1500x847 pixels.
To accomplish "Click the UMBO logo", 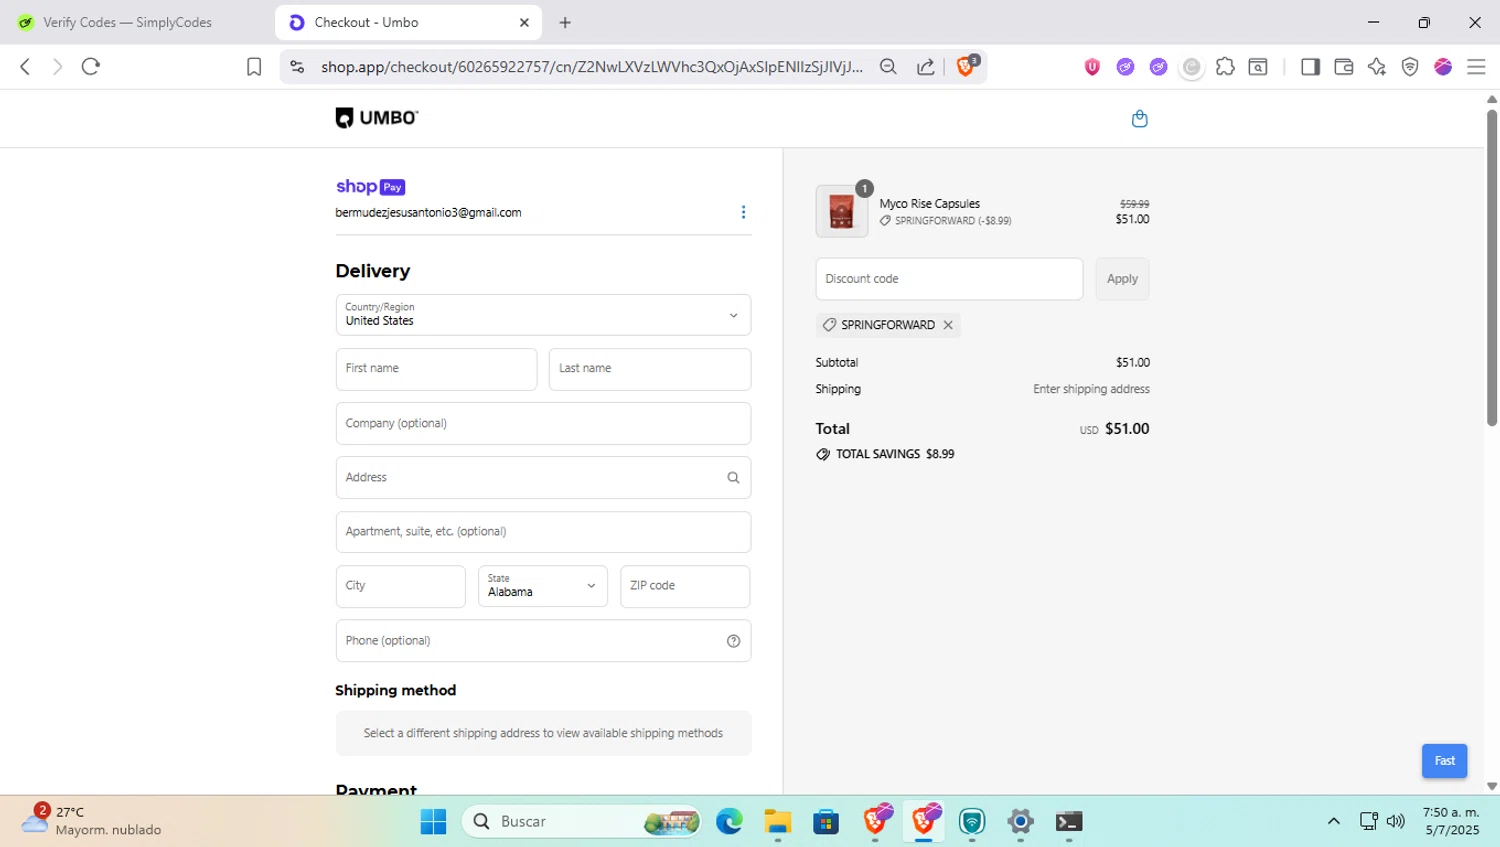I will click(377, 118).
